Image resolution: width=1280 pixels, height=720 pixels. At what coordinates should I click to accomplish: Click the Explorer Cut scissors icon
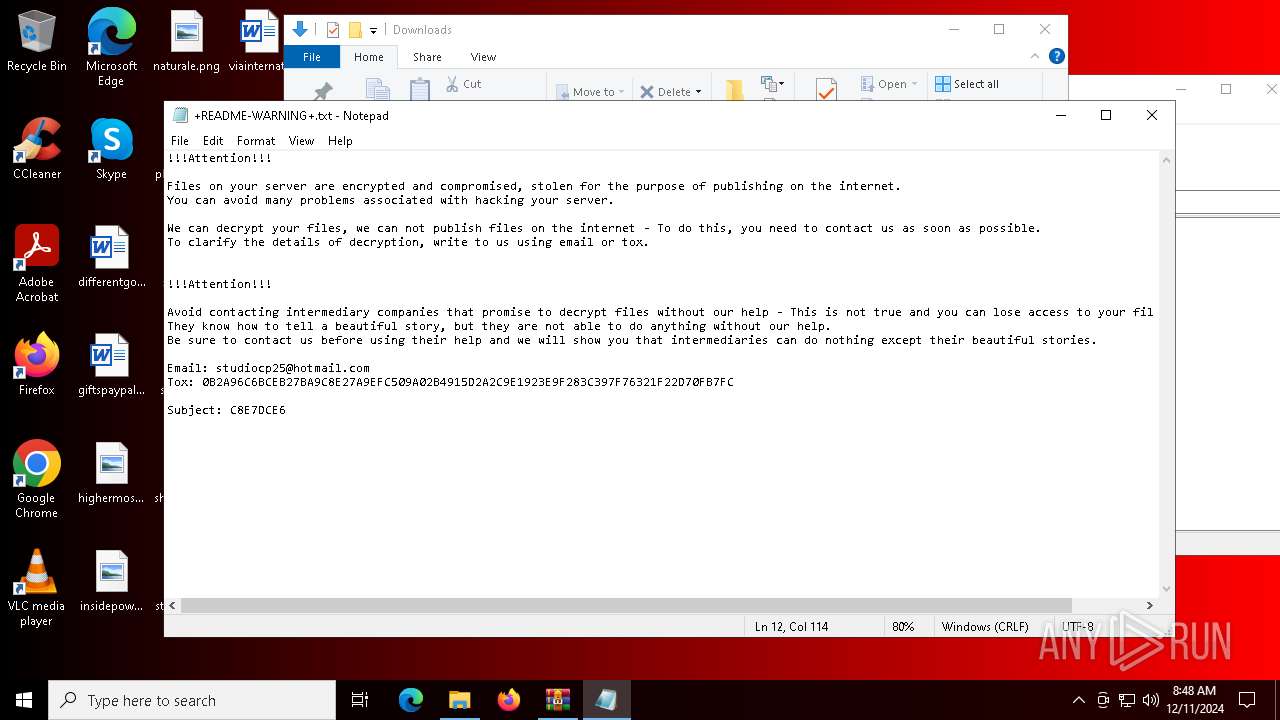463,84
